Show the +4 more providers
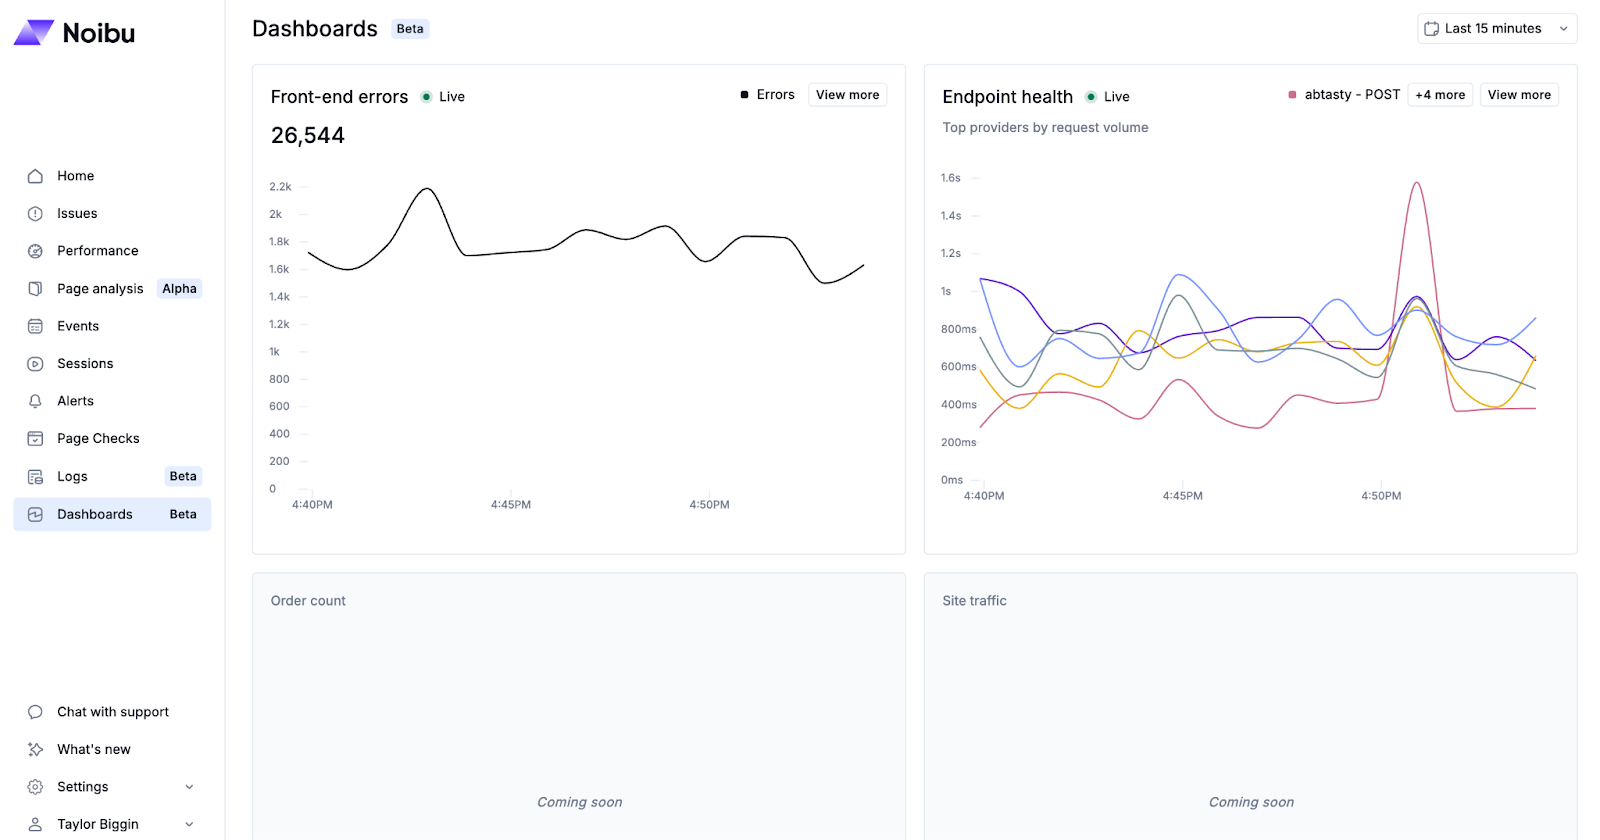The image size is (1600, 840). [1439, 95]
